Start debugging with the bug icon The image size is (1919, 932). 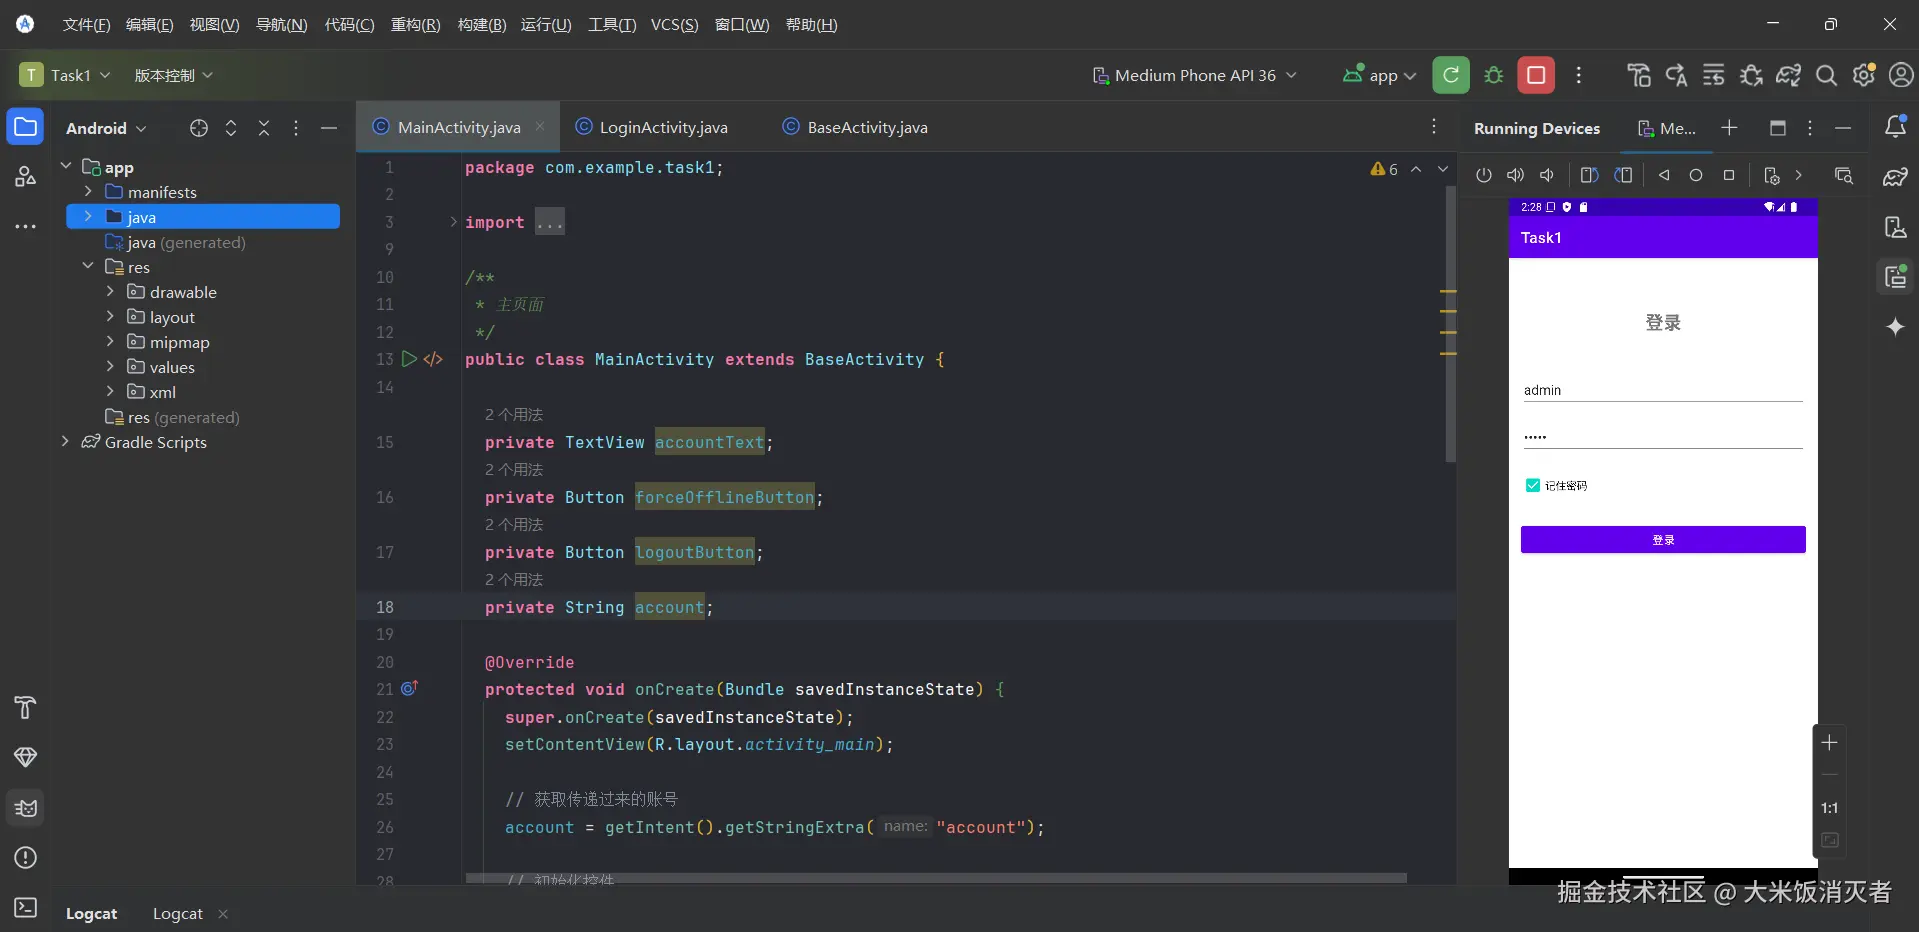click(x=1494, y=75)
